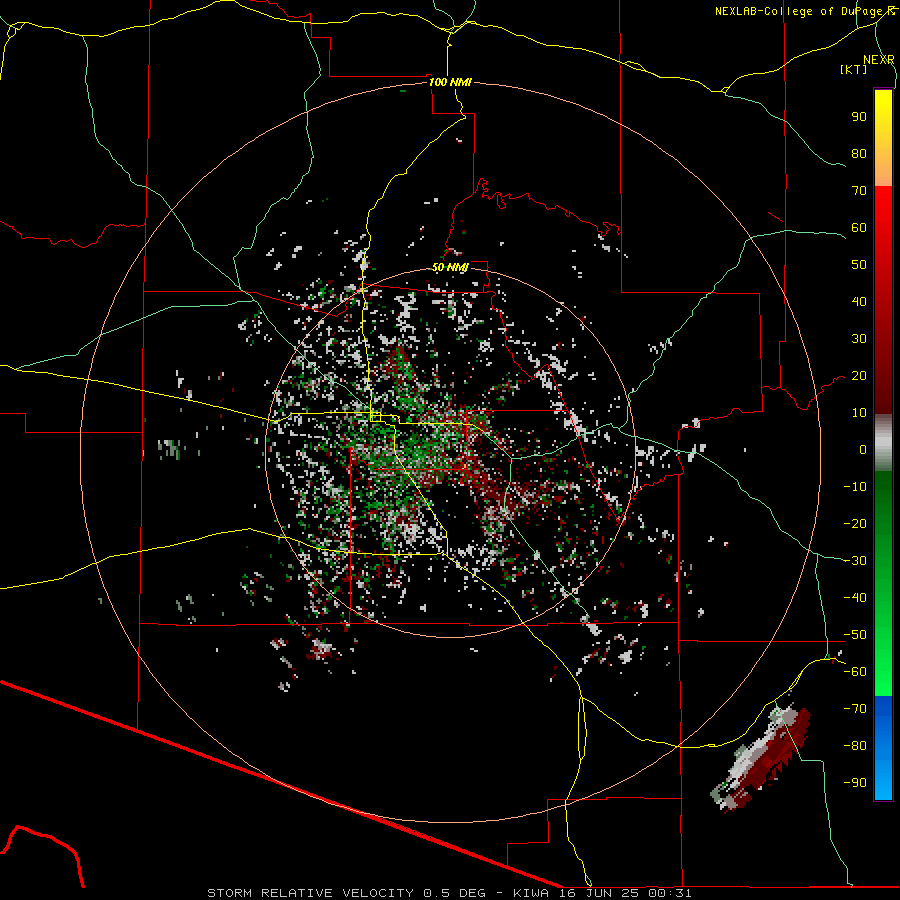The width and height of the screenshot is (900, 900).
Task: Click the Storm Relative Velocity KIWA caption
Action: click(x=449, y=893)
